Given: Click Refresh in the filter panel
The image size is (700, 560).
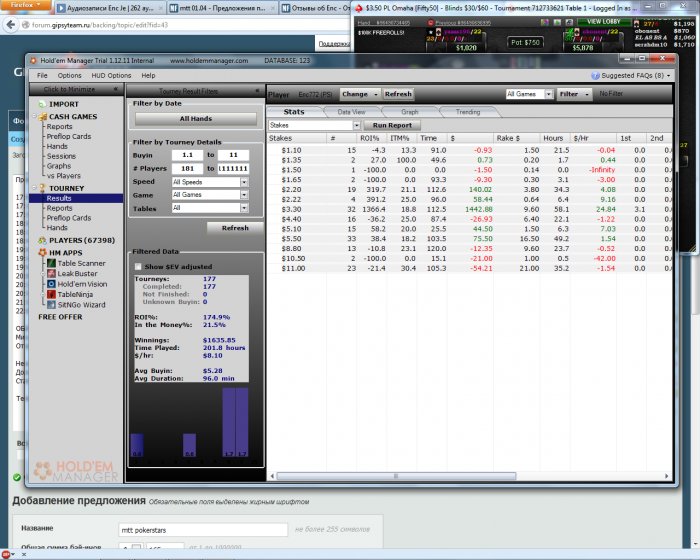Looking at the screenshot, I should (235, 228).
